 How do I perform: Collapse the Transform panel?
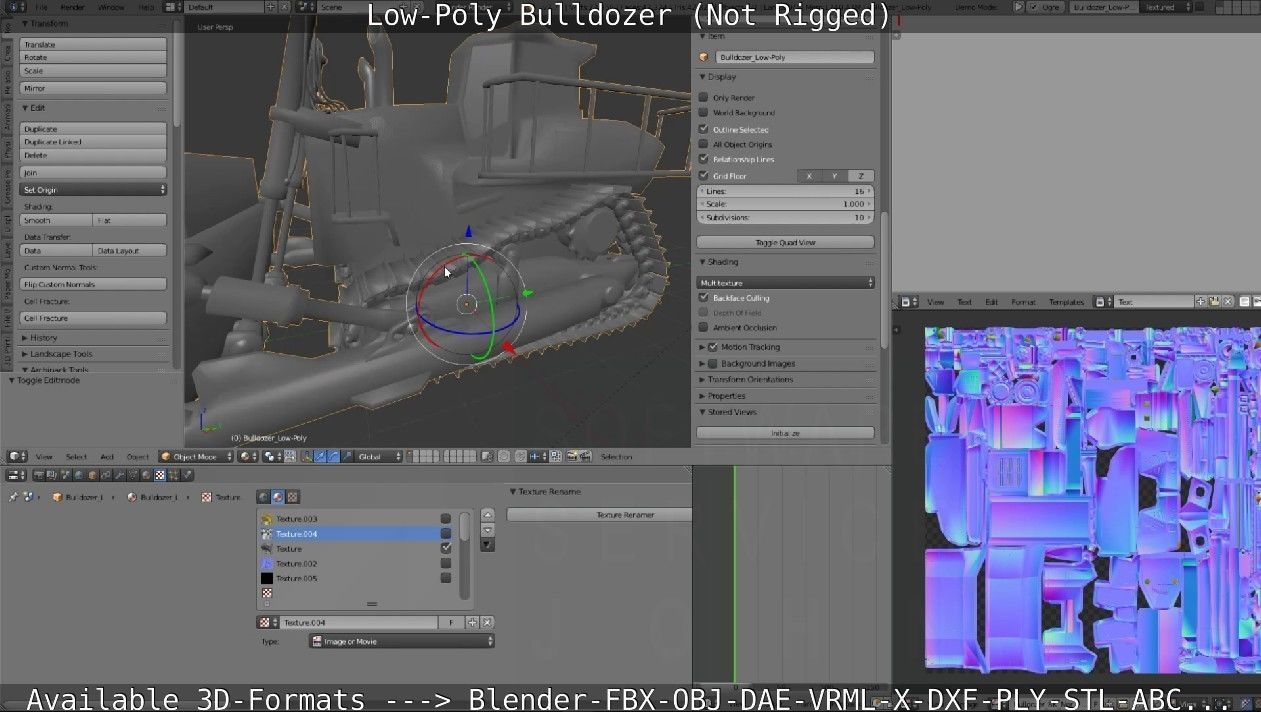tap(47, 23)
